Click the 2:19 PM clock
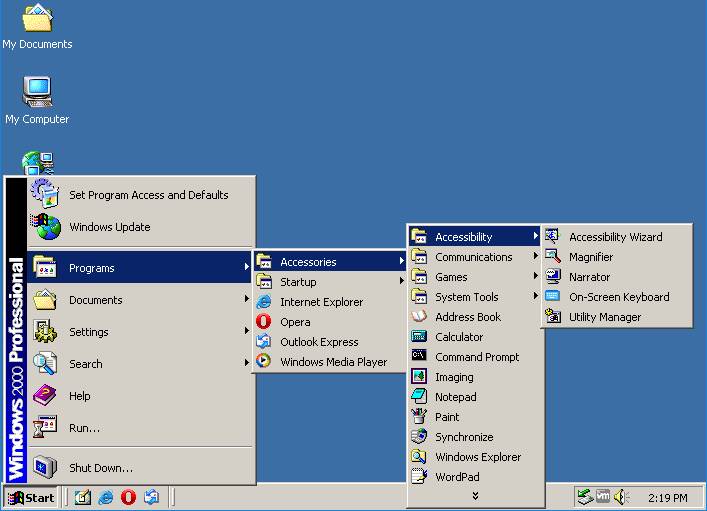This screenshot has height=511, width=707. (x=668, y=498)
